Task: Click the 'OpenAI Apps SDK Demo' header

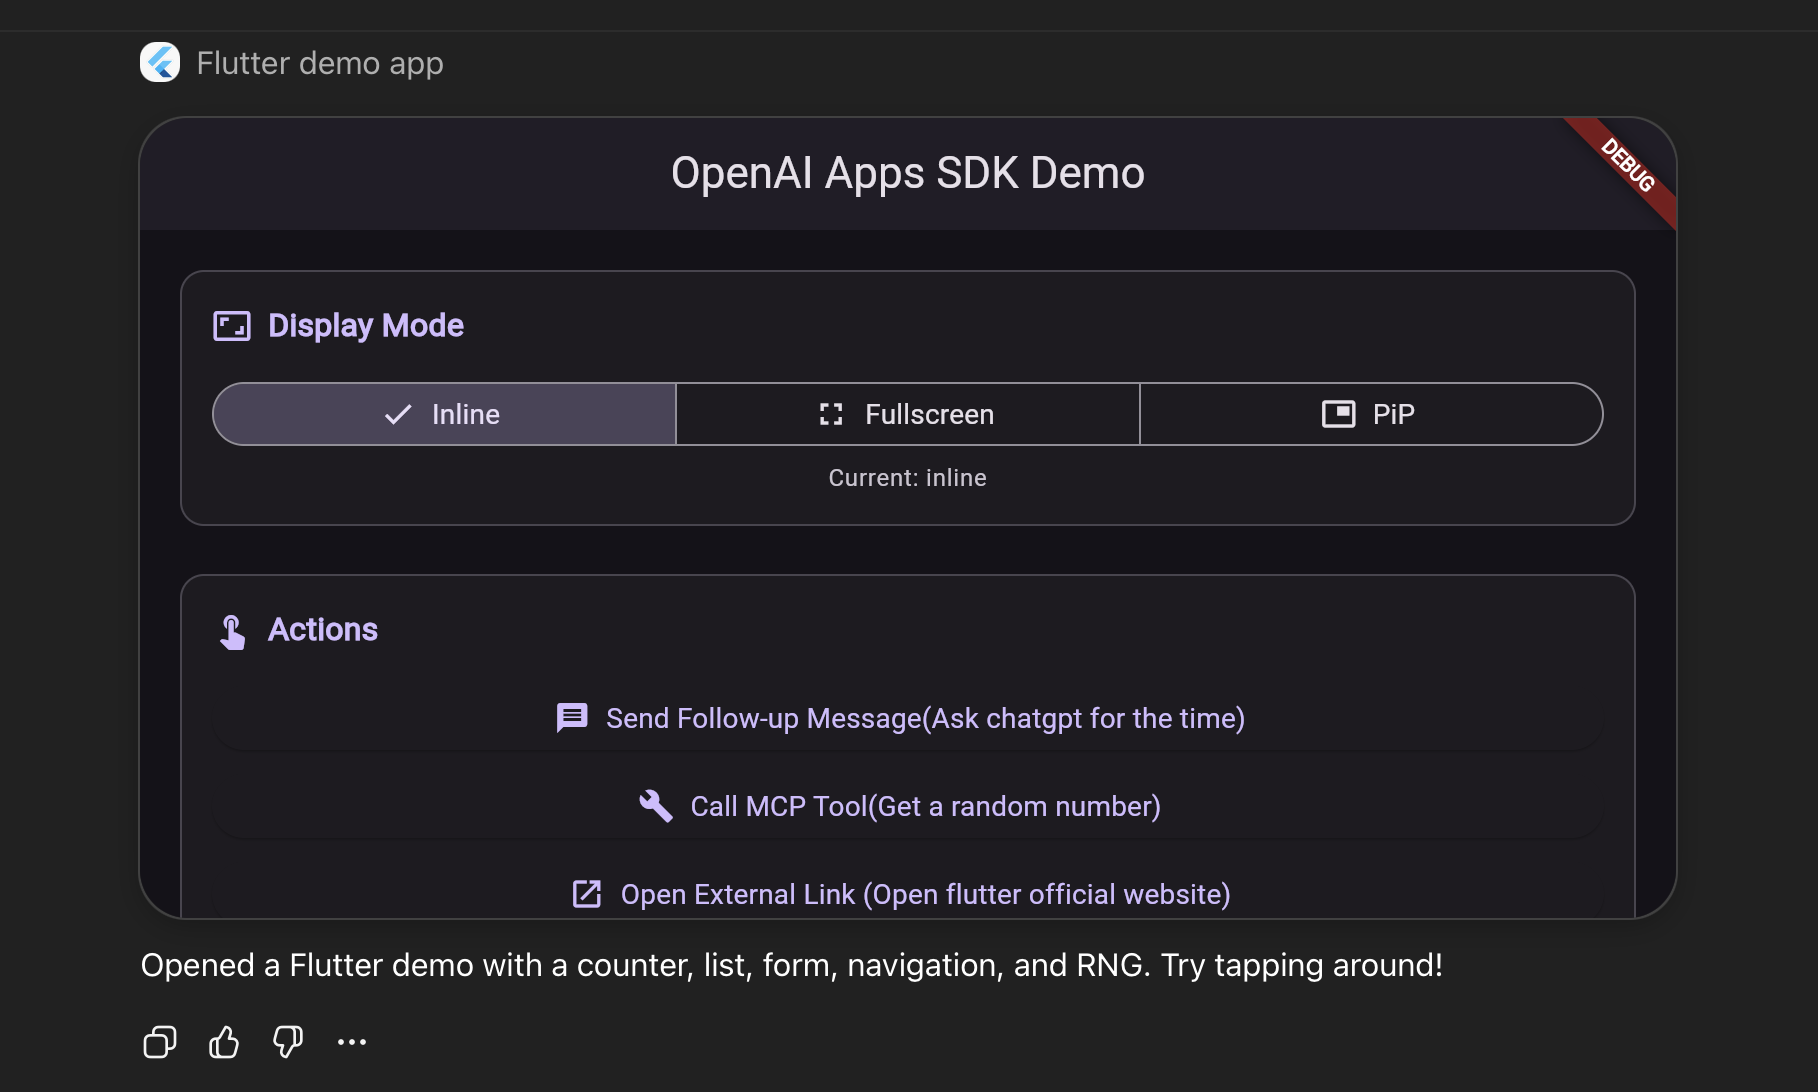Action: coord(908,173)
